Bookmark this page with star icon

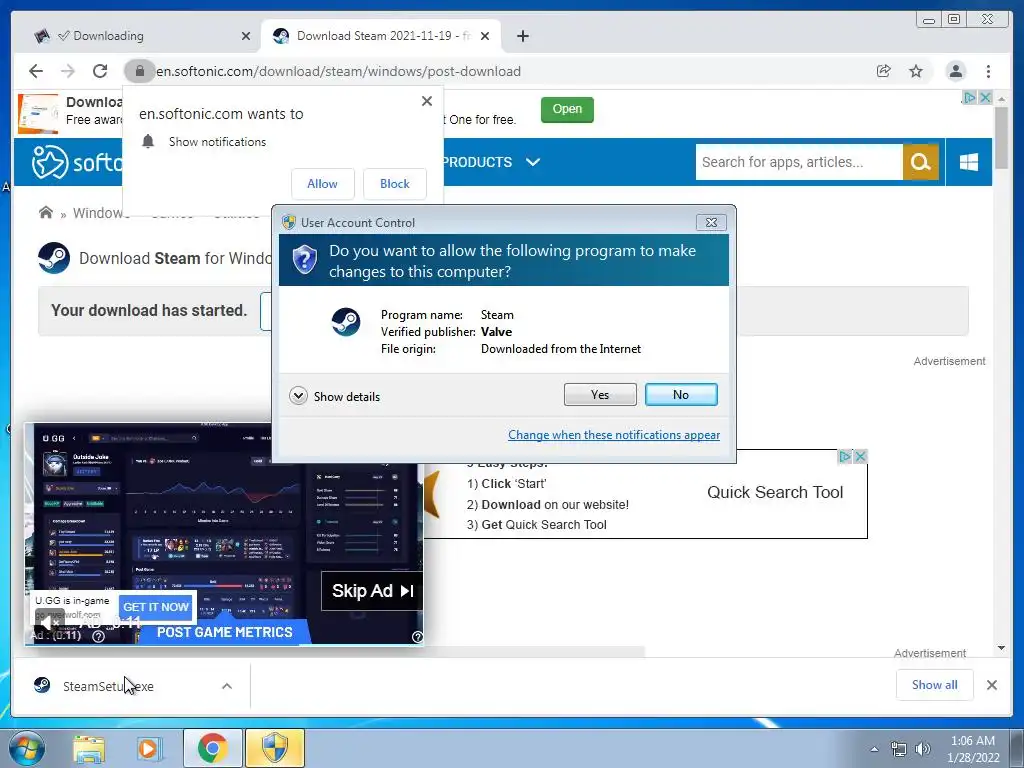[x=916, y=71]
